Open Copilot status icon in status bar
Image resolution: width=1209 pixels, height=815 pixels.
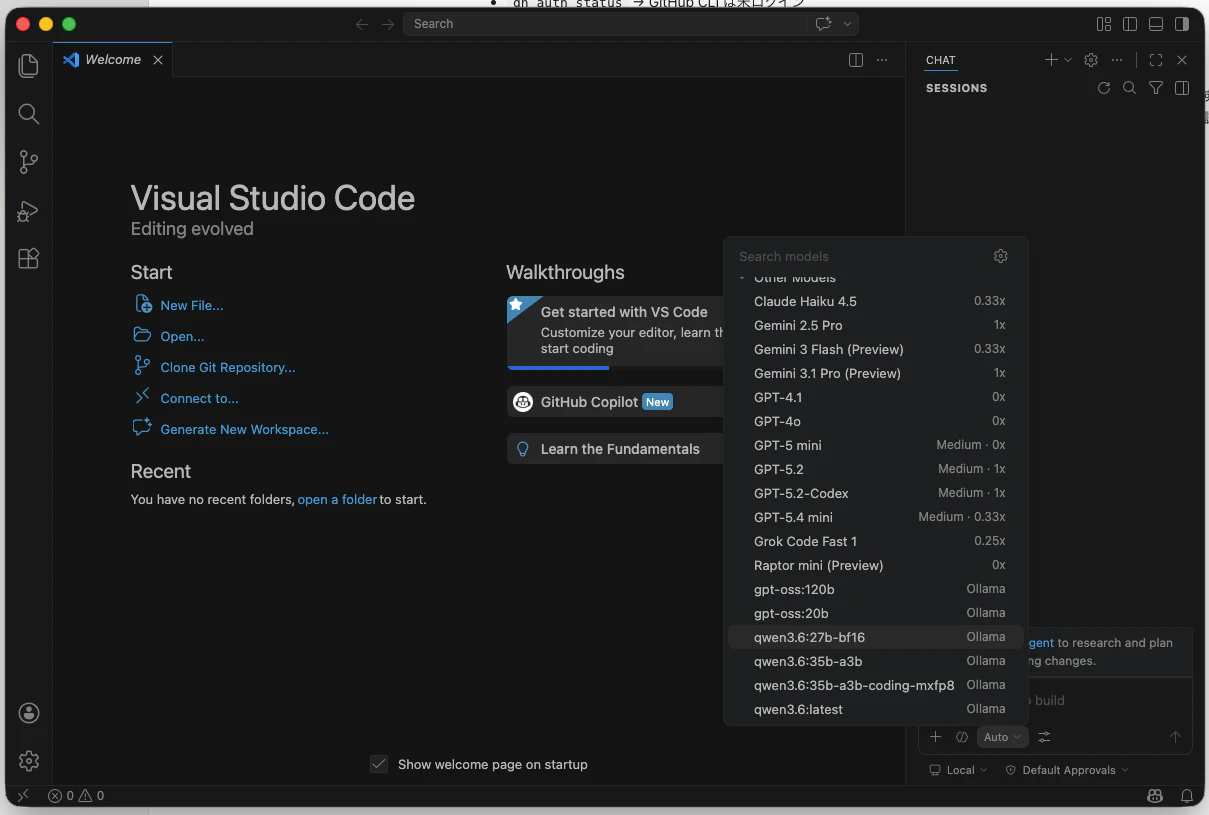pyautogui.click(x=1155, y=796)
